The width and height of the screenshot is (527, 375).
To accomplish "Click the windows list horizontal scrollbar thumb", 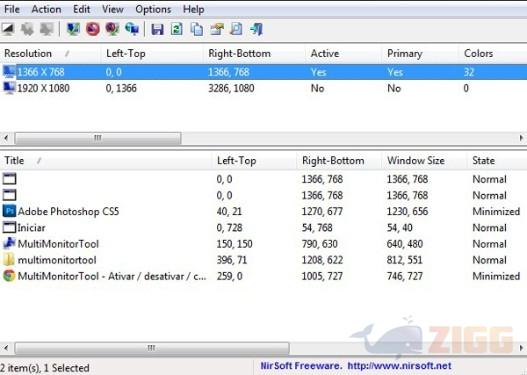I will 152,348.
